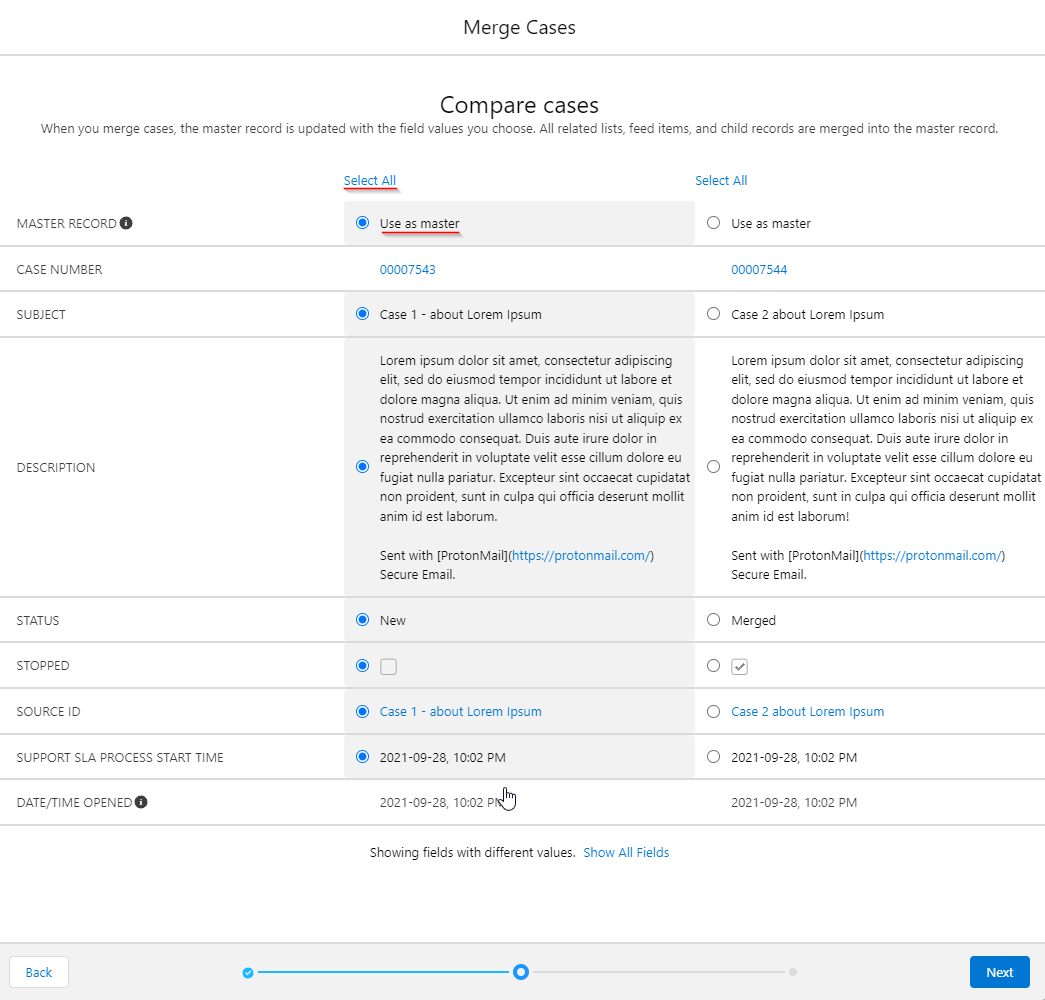
Task: Select status New radio button
Action: click(363, 620)
